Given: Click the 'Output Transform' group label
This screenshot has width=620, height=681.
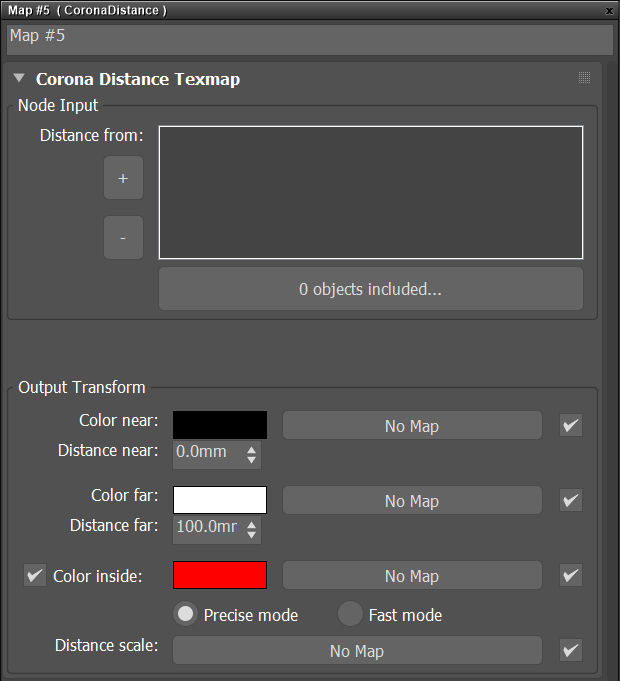Looking at the screenshot, I should (82, 387).
